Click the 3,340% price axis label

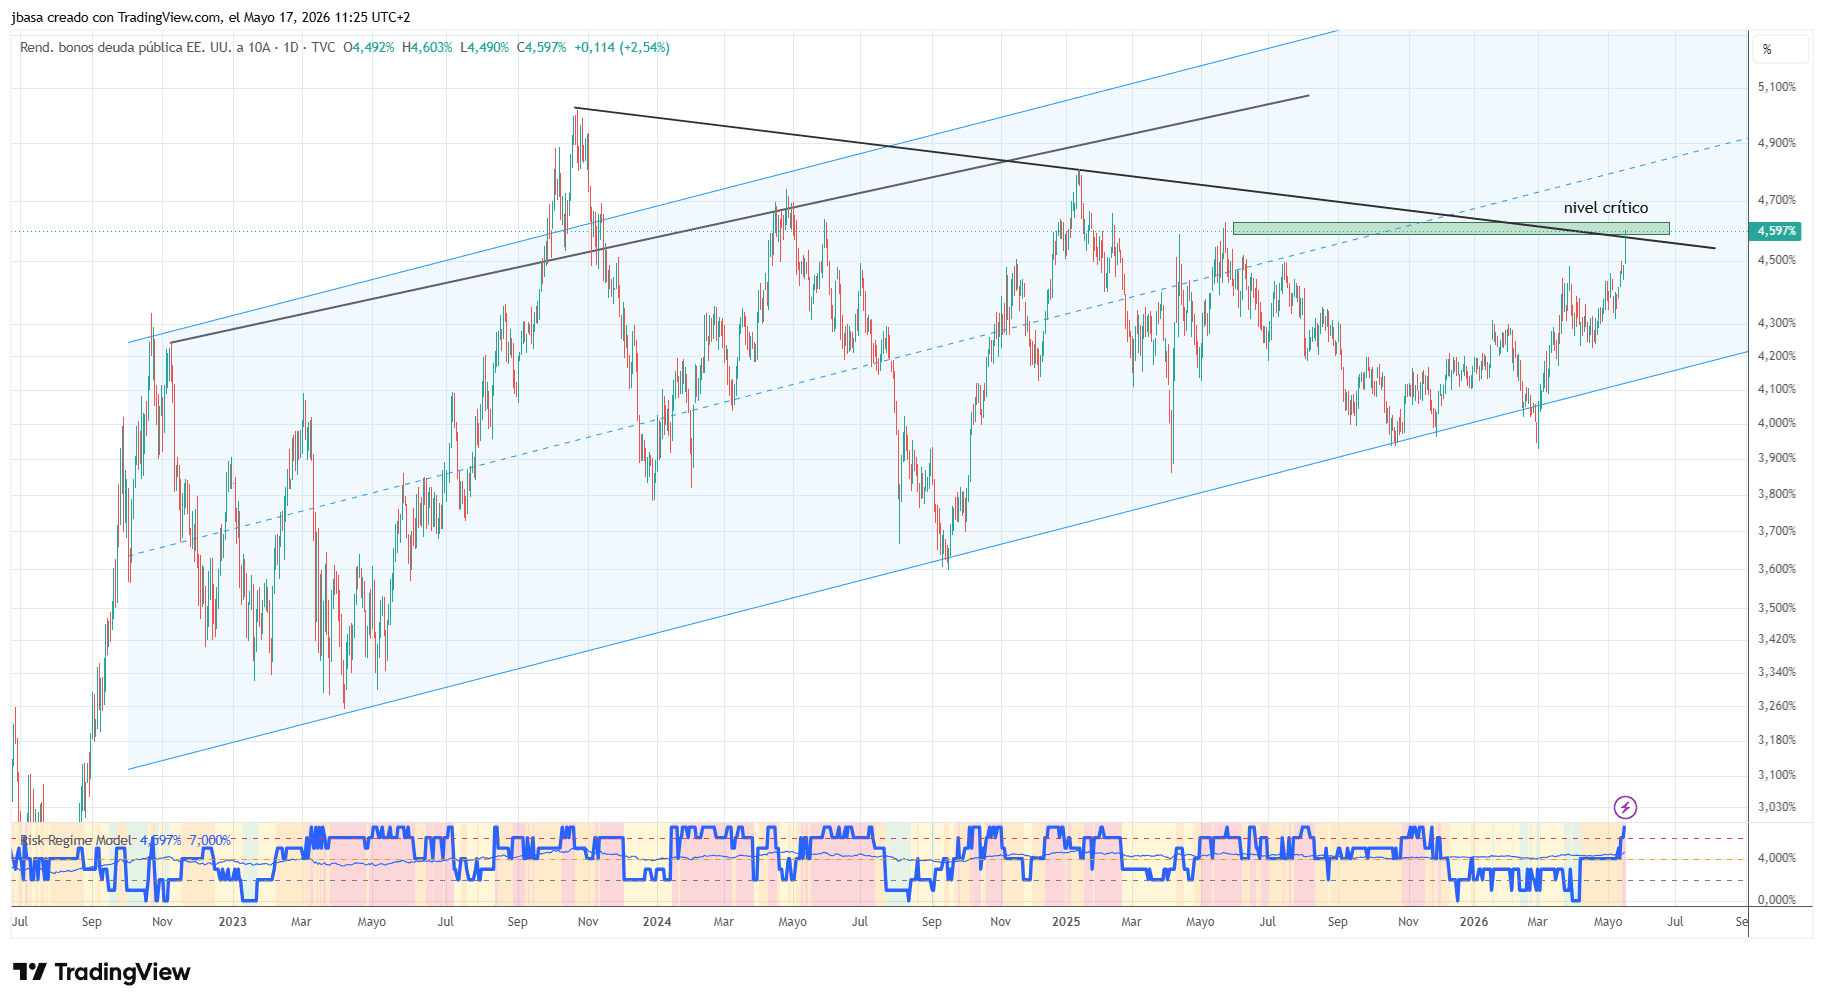click(x=1777, y=672)
